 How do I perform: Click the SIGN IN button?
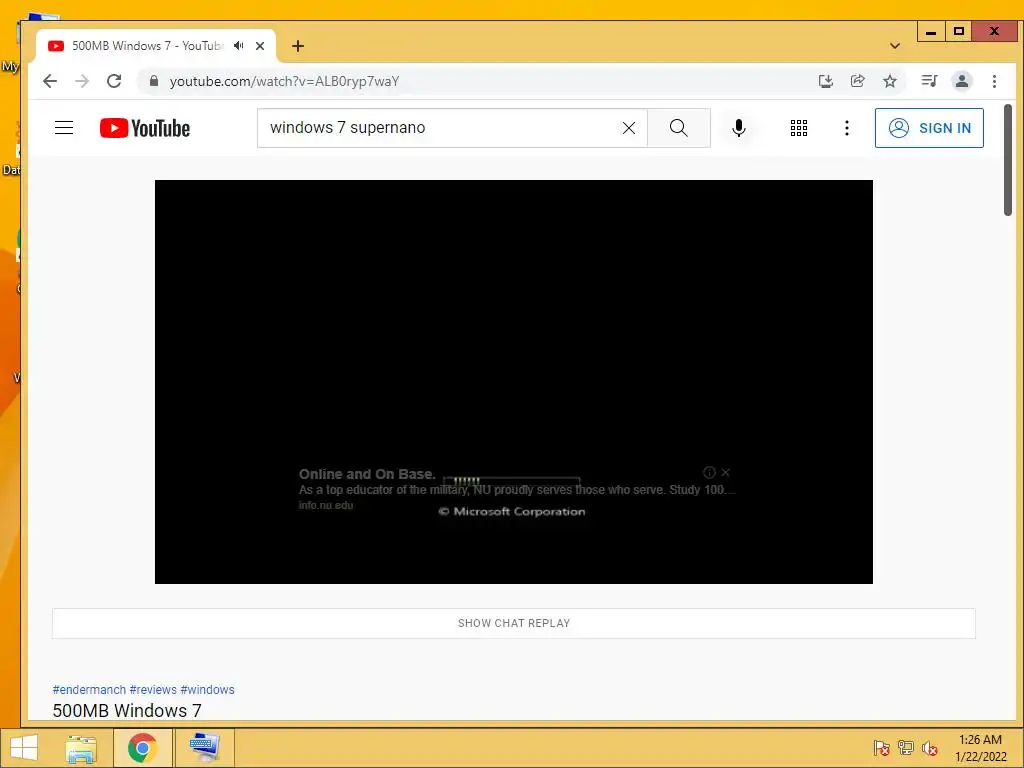click(x=929, y=128)
